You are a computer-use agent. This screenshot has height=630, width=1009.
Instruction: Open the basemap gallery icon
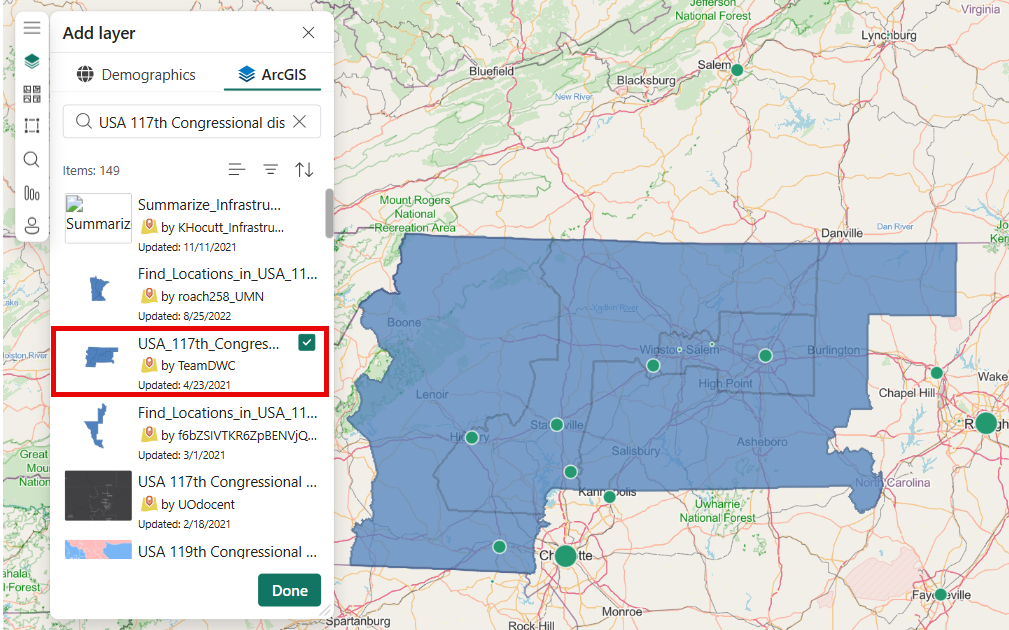(x=31, y=93)
